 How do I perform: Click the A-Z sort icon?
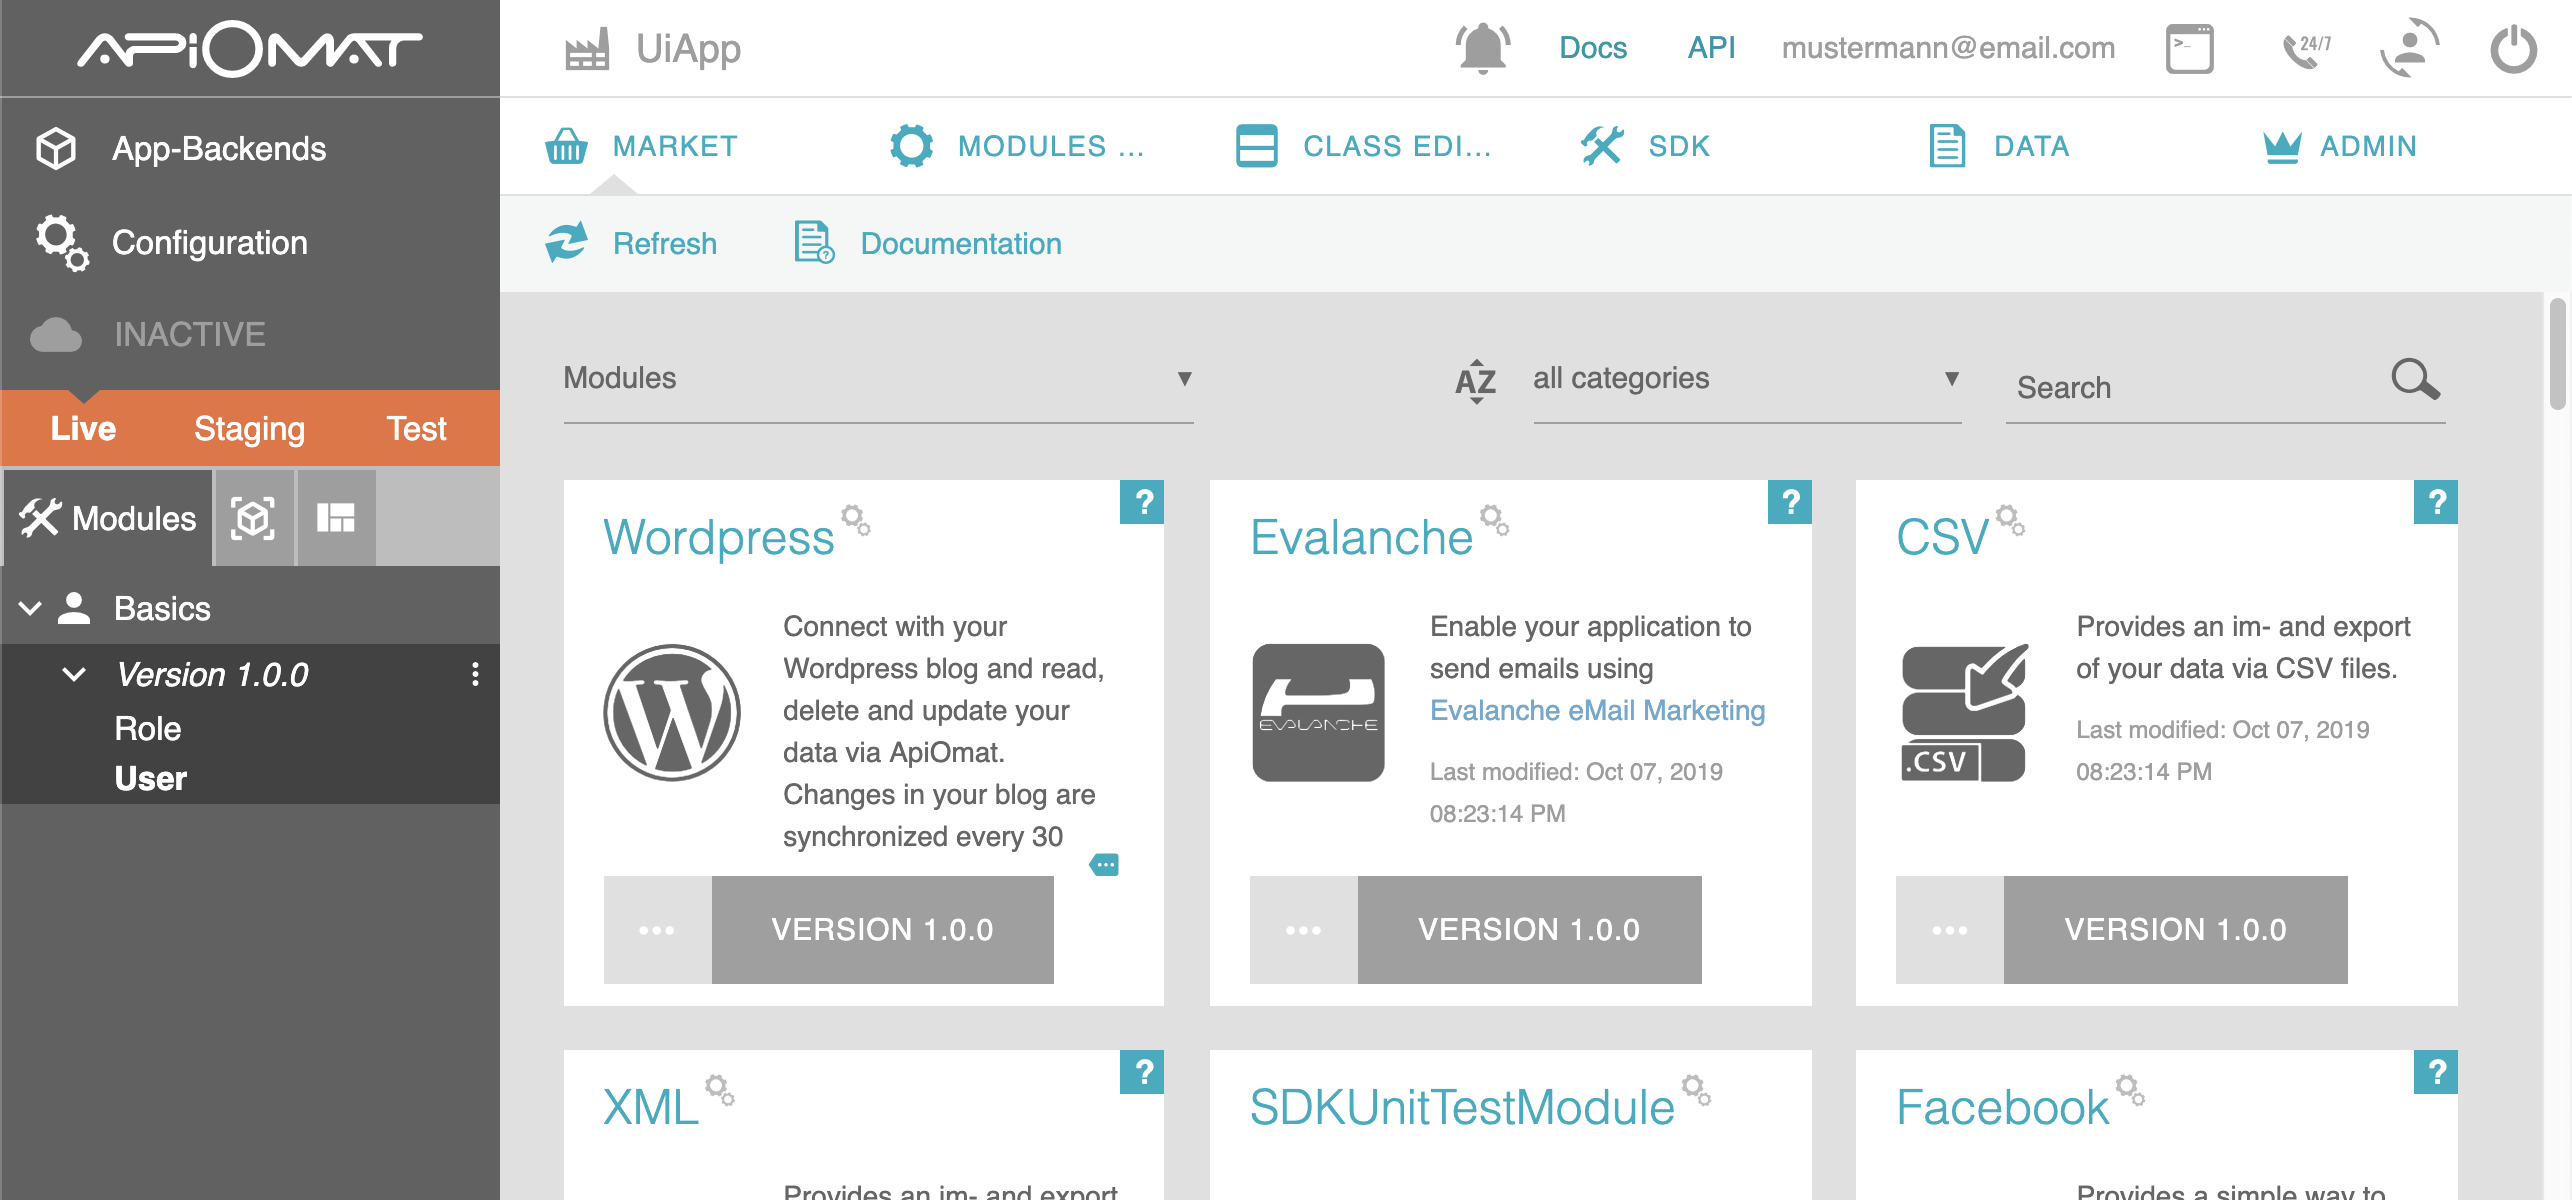(x=1476, y=381)
